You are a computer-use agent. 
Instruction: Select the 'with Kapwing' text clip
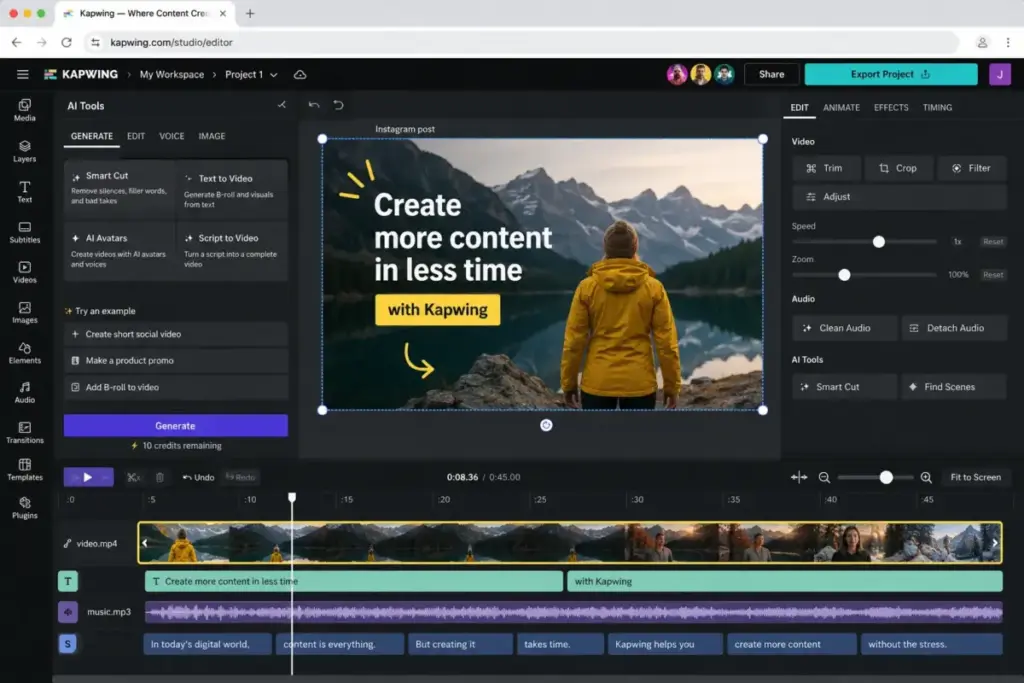click(x=784, y=581)
